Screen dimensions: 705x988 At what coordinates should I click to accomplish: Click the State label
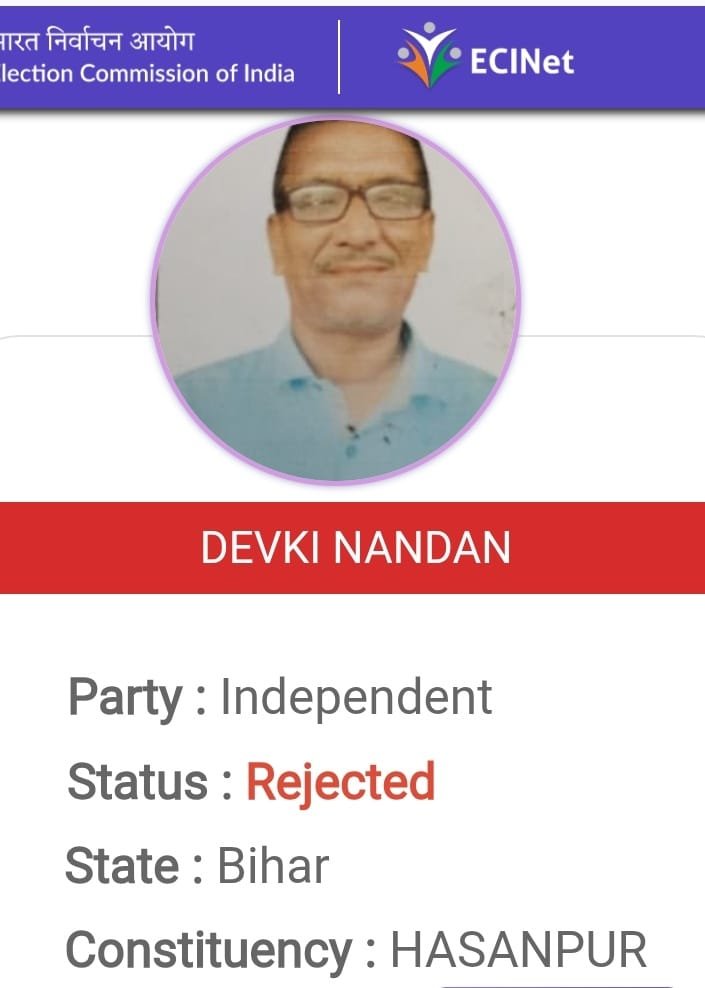(x=122, y=865)
